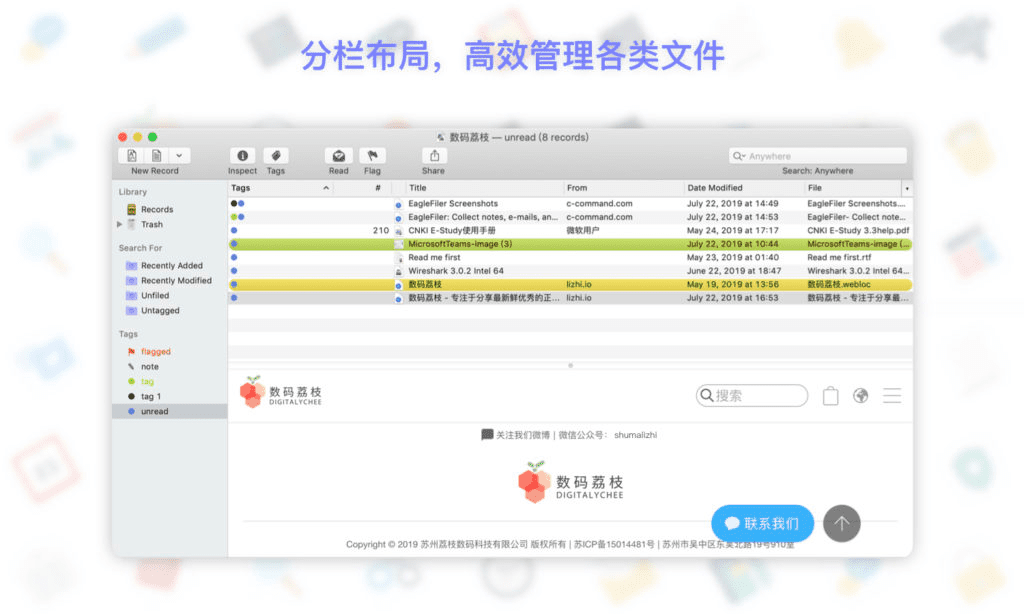Sort by the Date Modified column header
The image size is (1024, 614).
(x=744, y=188)
